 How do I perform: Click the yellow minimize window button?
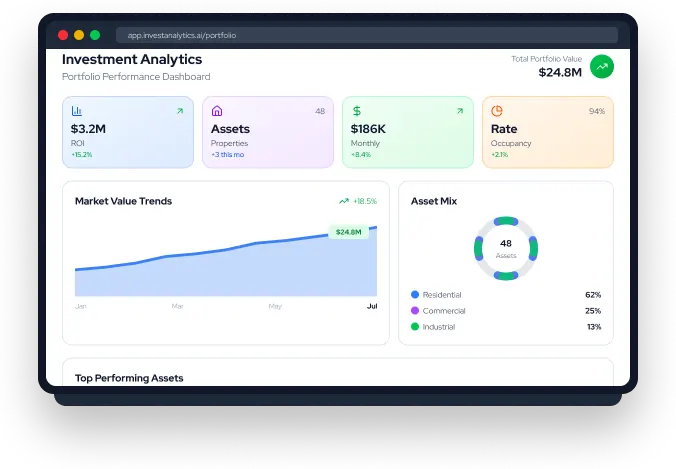pyautogui.click(x=79, y=35)
